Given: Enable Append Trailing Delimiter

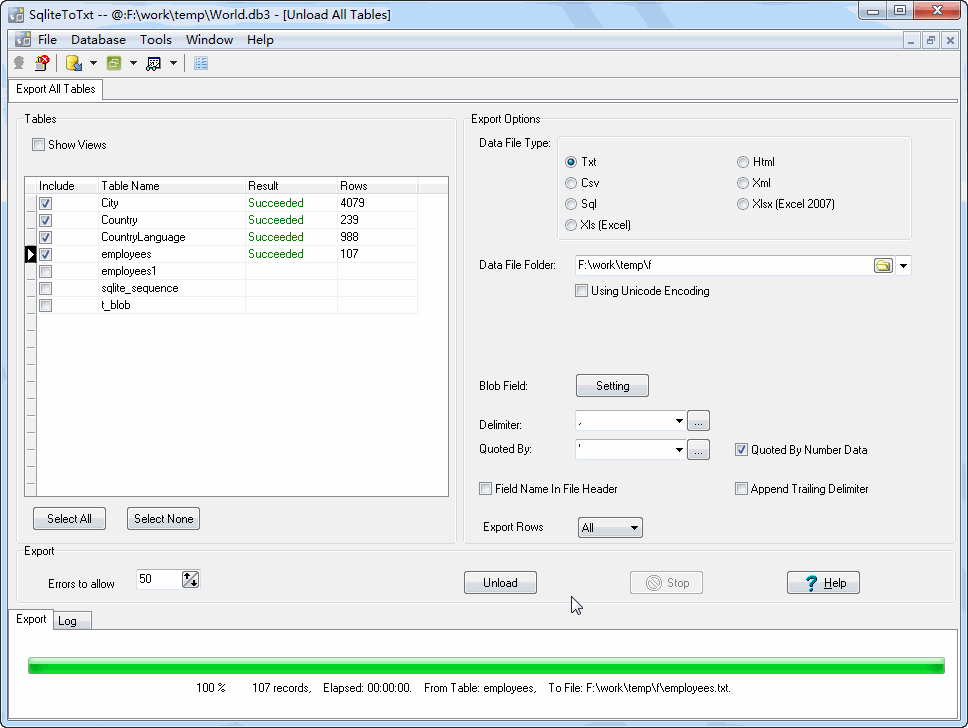Looking at the screenshot, I should coord(741,489).
